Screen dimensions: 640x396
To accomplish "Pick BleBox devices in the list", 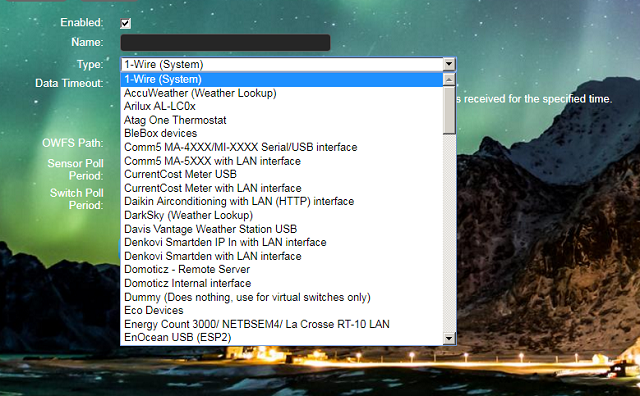I will (x=282, y=133).
